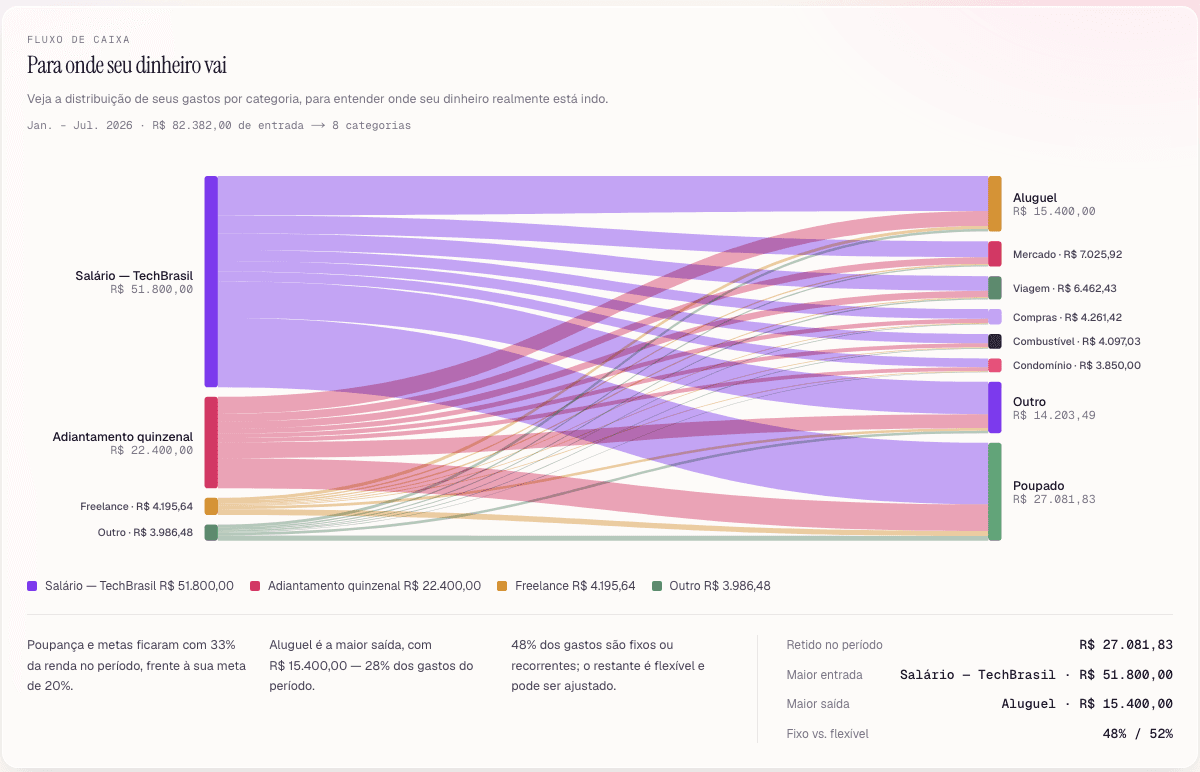Screen dimensions: 1200x772
Task: Click the purple Salário — TechBrasil source node bar
Action: [x=211, y=281]
